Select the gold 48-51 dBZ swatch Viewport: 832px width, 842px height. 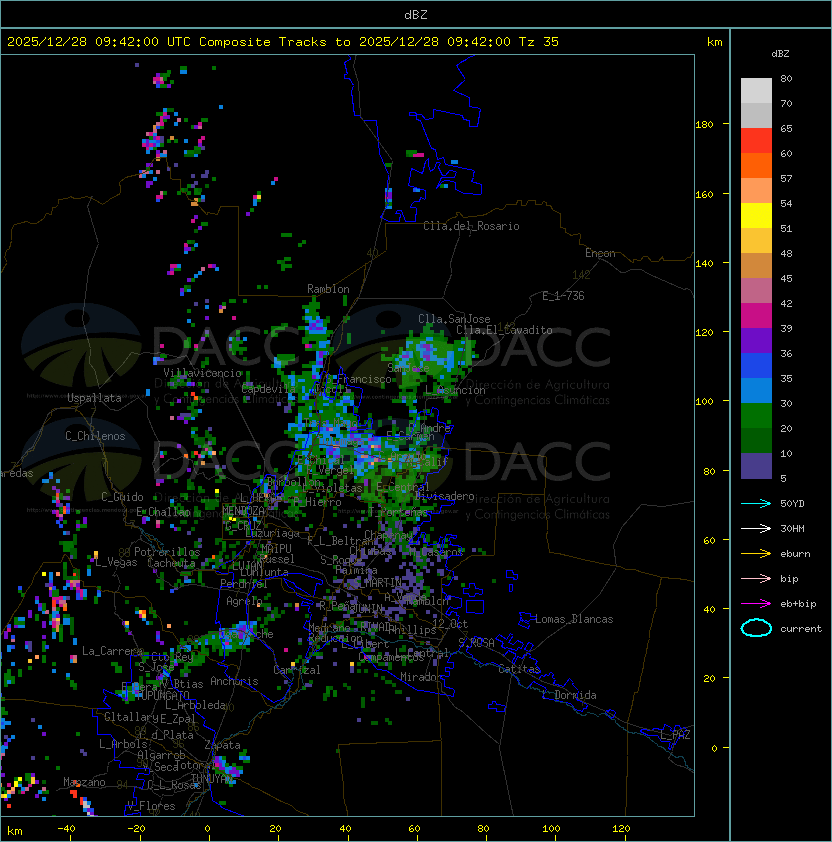pos(756,241)
